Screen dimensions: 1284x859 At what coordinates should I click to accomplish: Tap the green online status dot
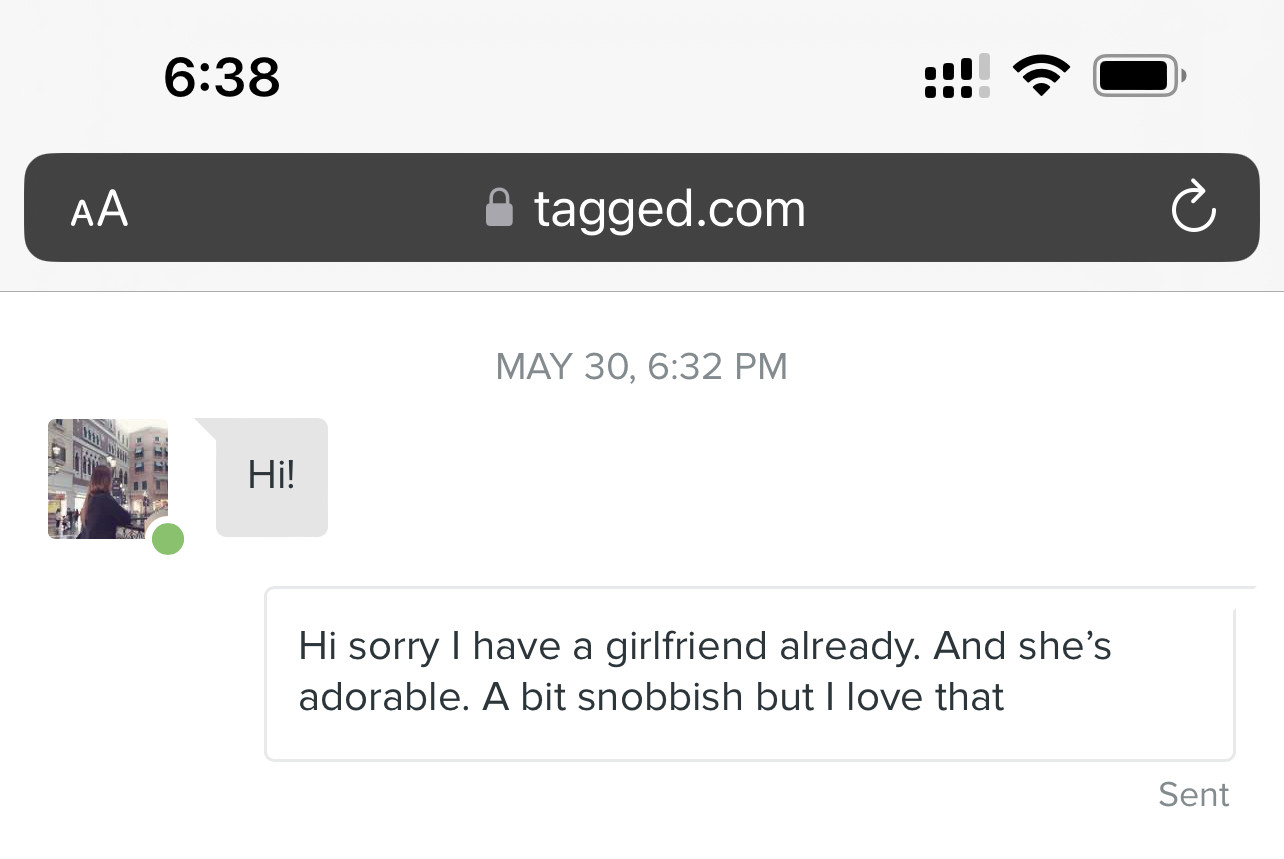tap(168, 539)
